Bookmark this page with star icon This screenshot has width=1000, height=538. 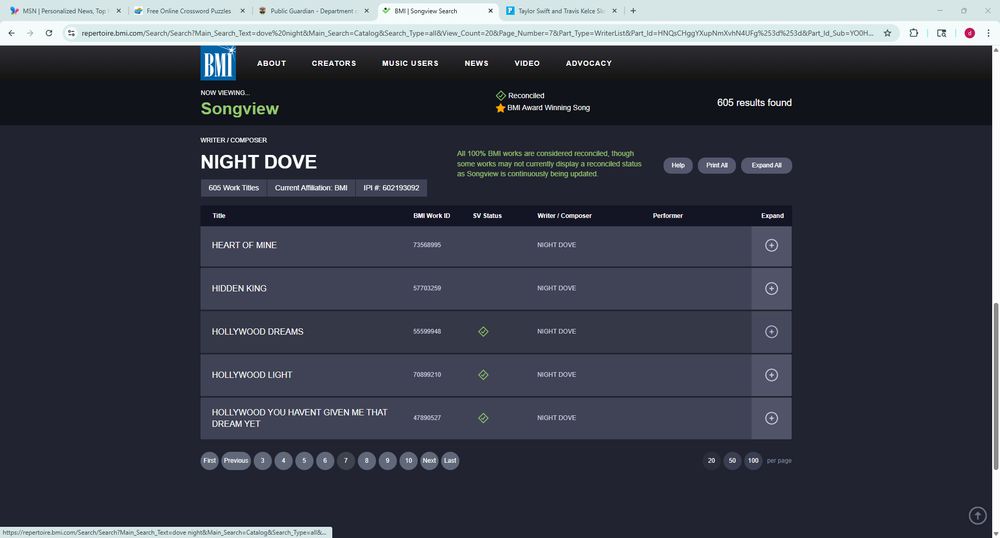tap(887, 33)
